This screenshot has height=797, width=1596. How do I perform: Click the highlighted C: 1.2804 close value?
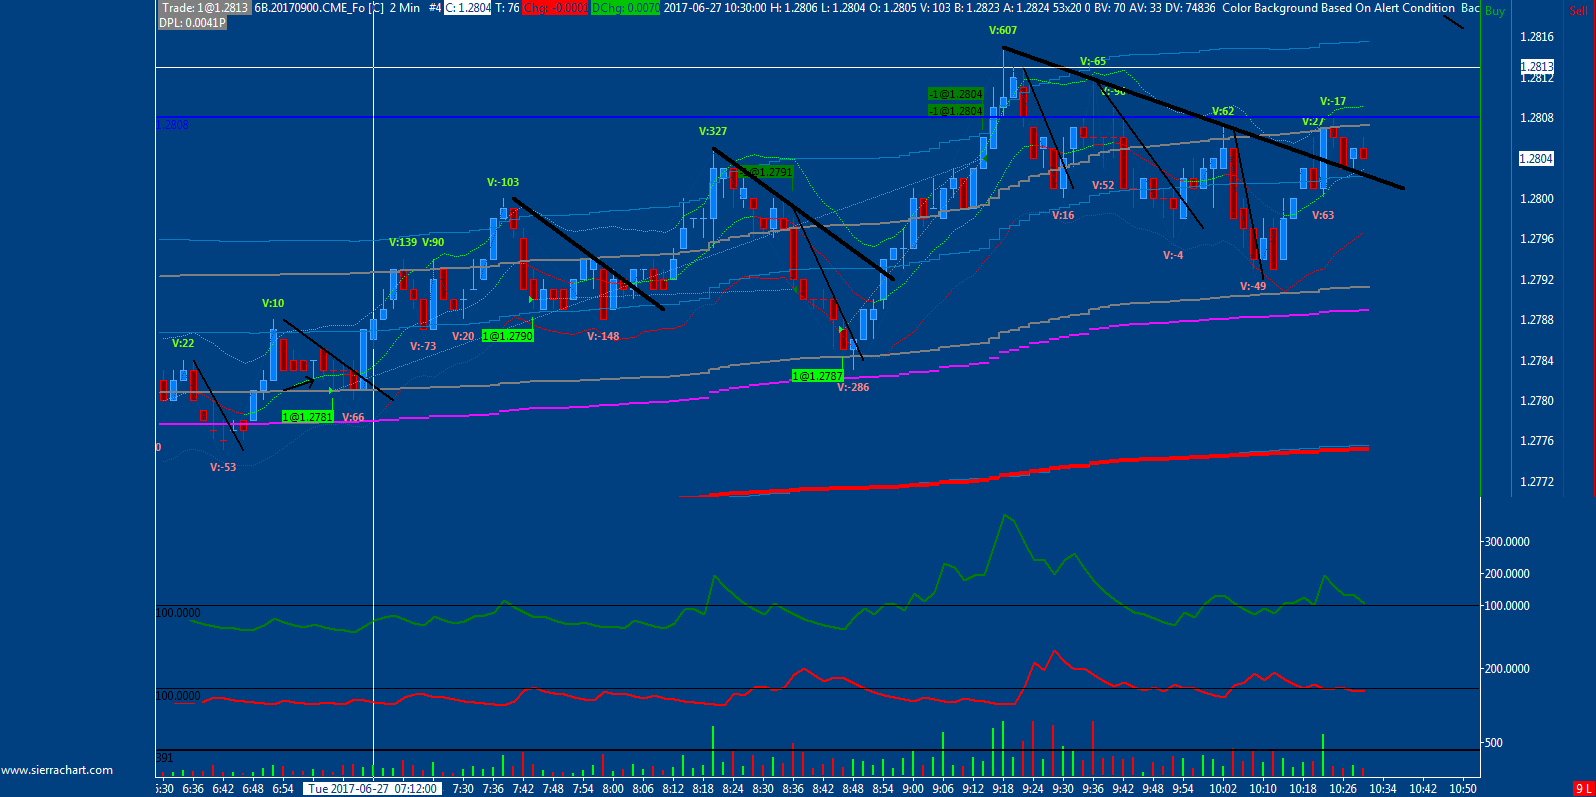[468, 7]
